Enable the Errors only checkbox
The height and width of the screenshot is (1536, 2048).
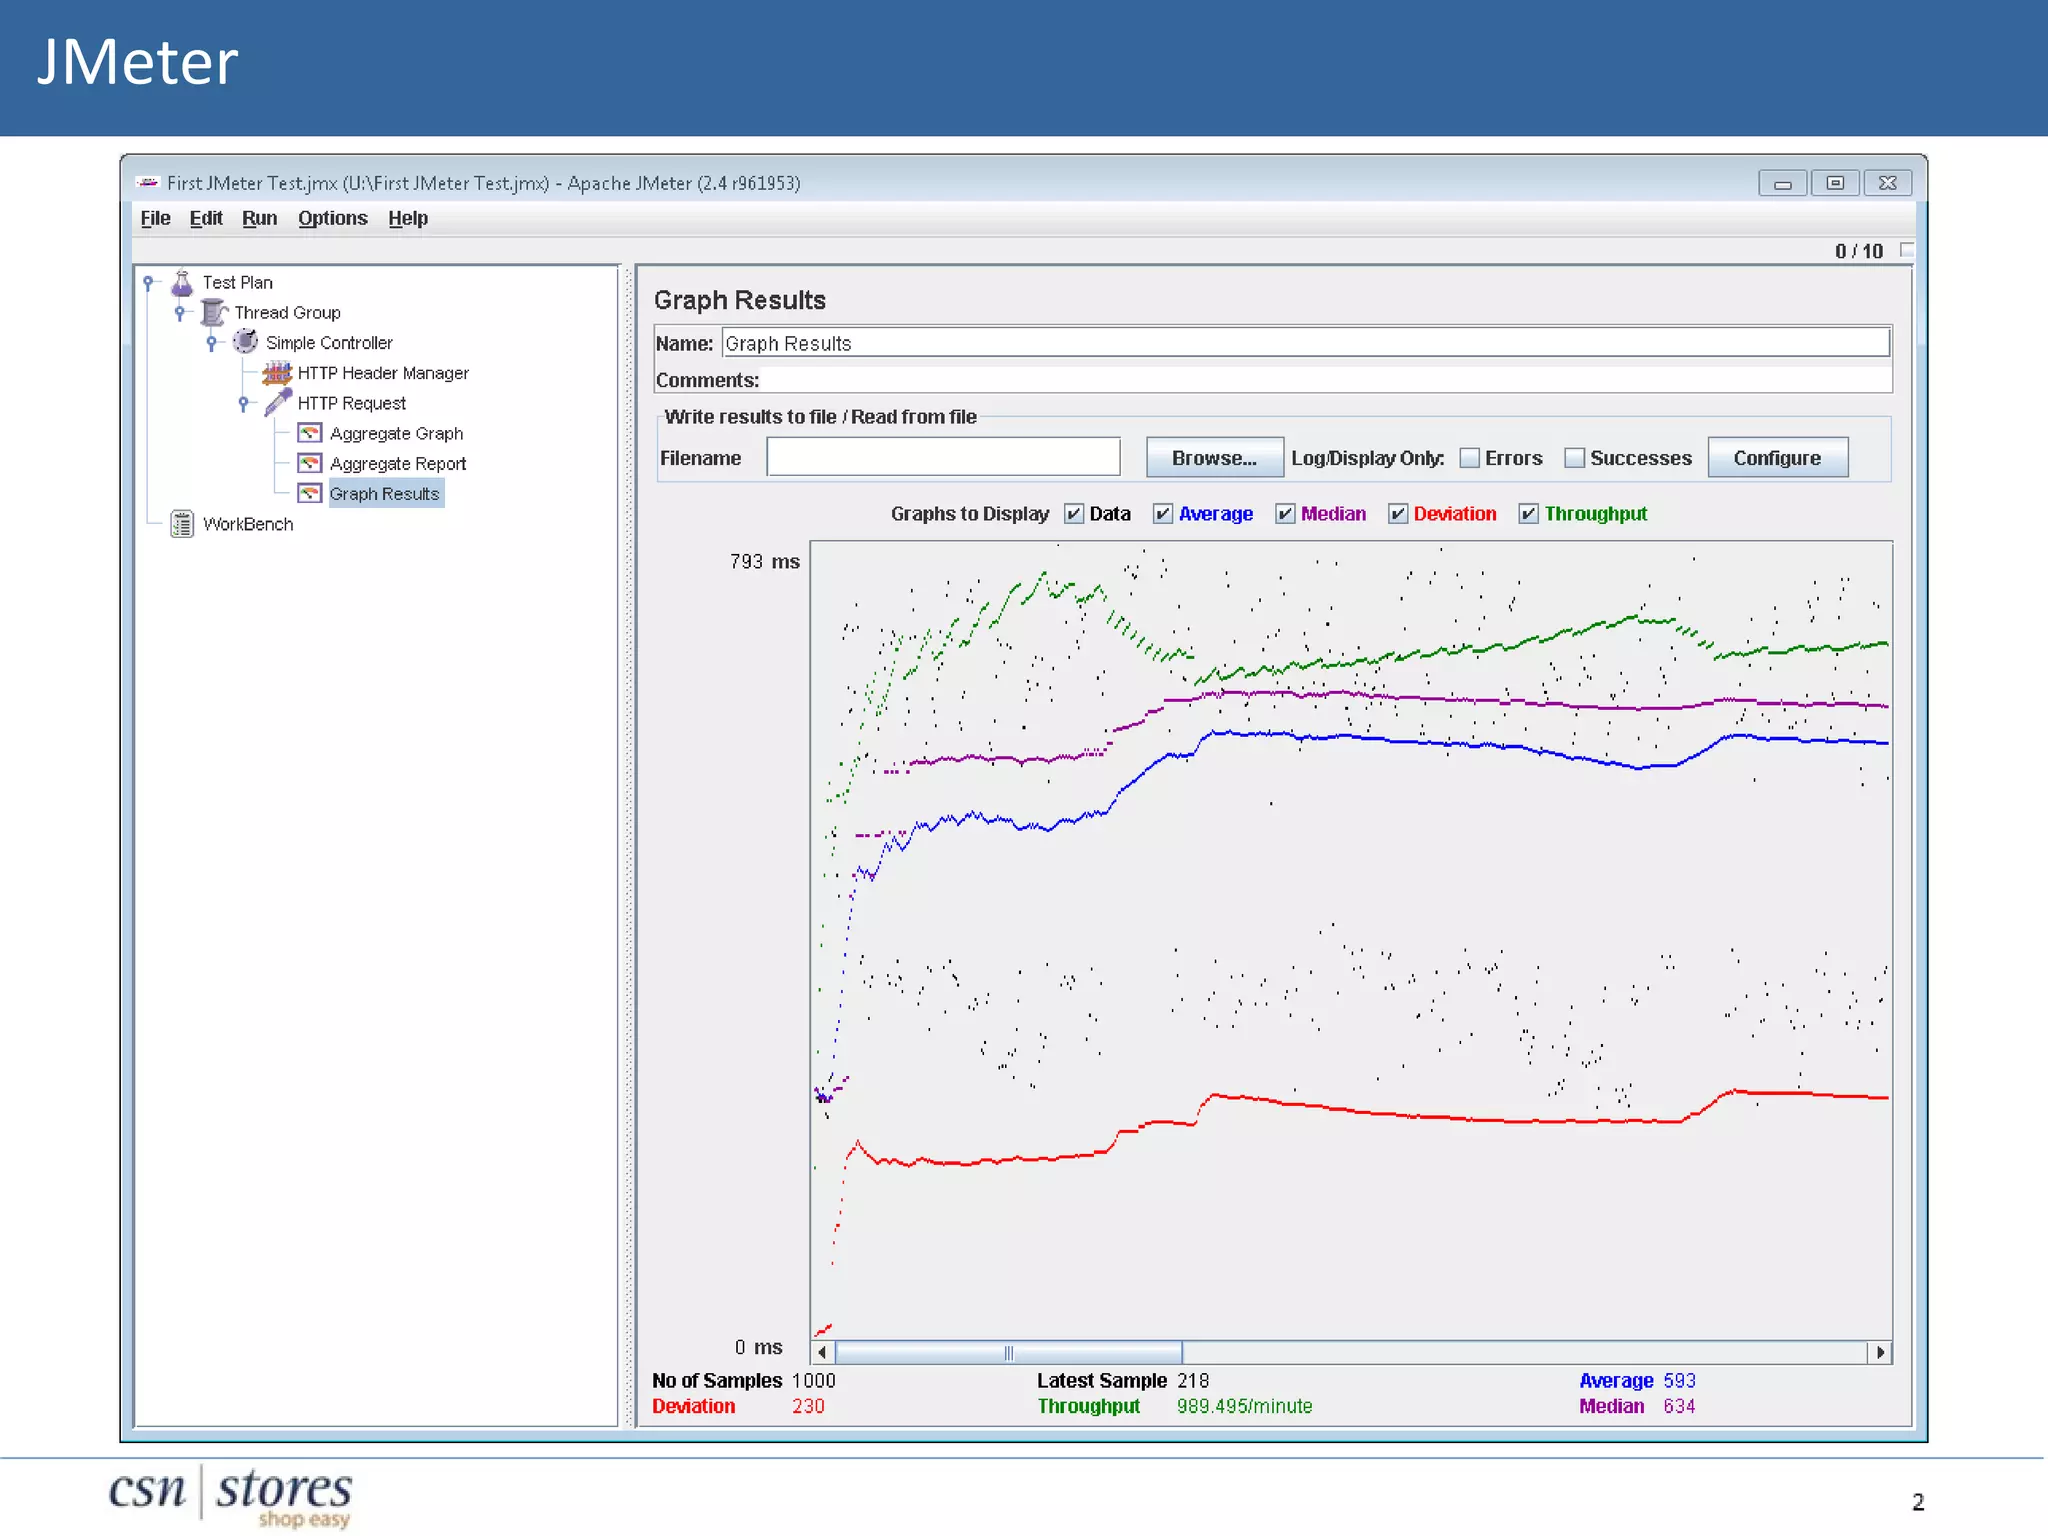pyautogui.click(x=1469, y=458)
